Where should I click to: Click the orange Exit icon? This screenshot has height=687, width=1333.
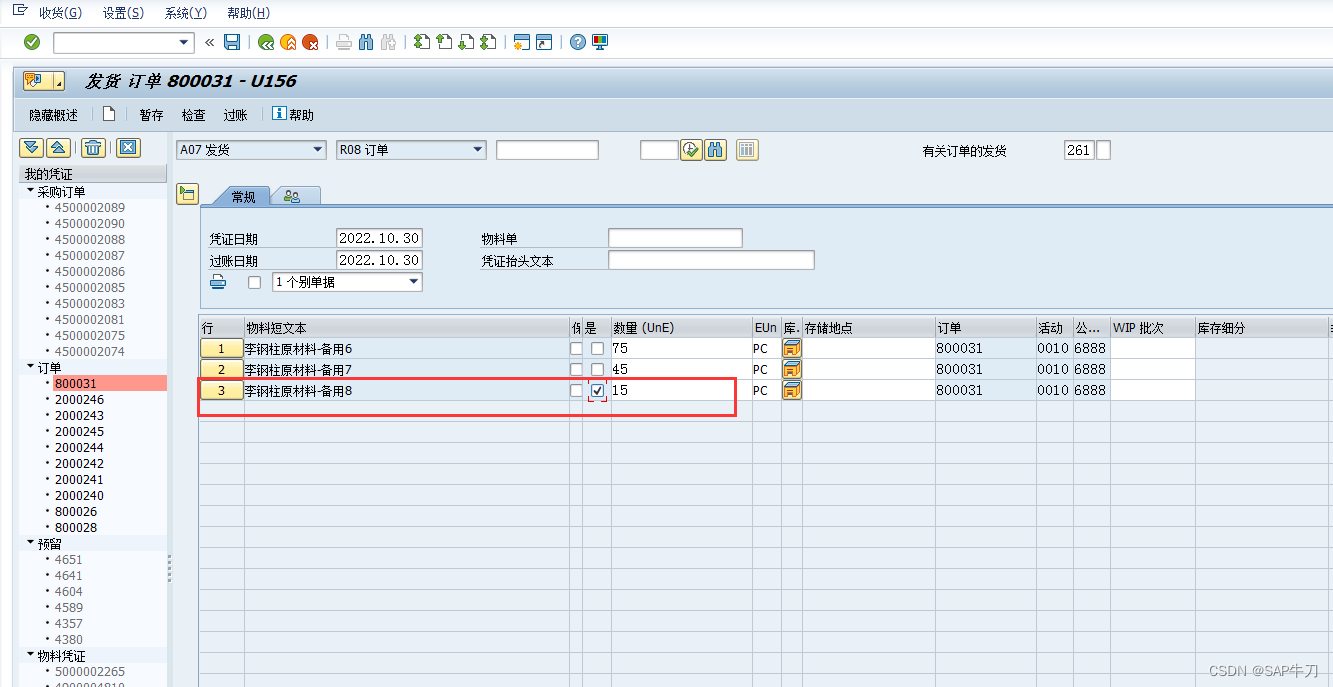click(x=288, y=42)
